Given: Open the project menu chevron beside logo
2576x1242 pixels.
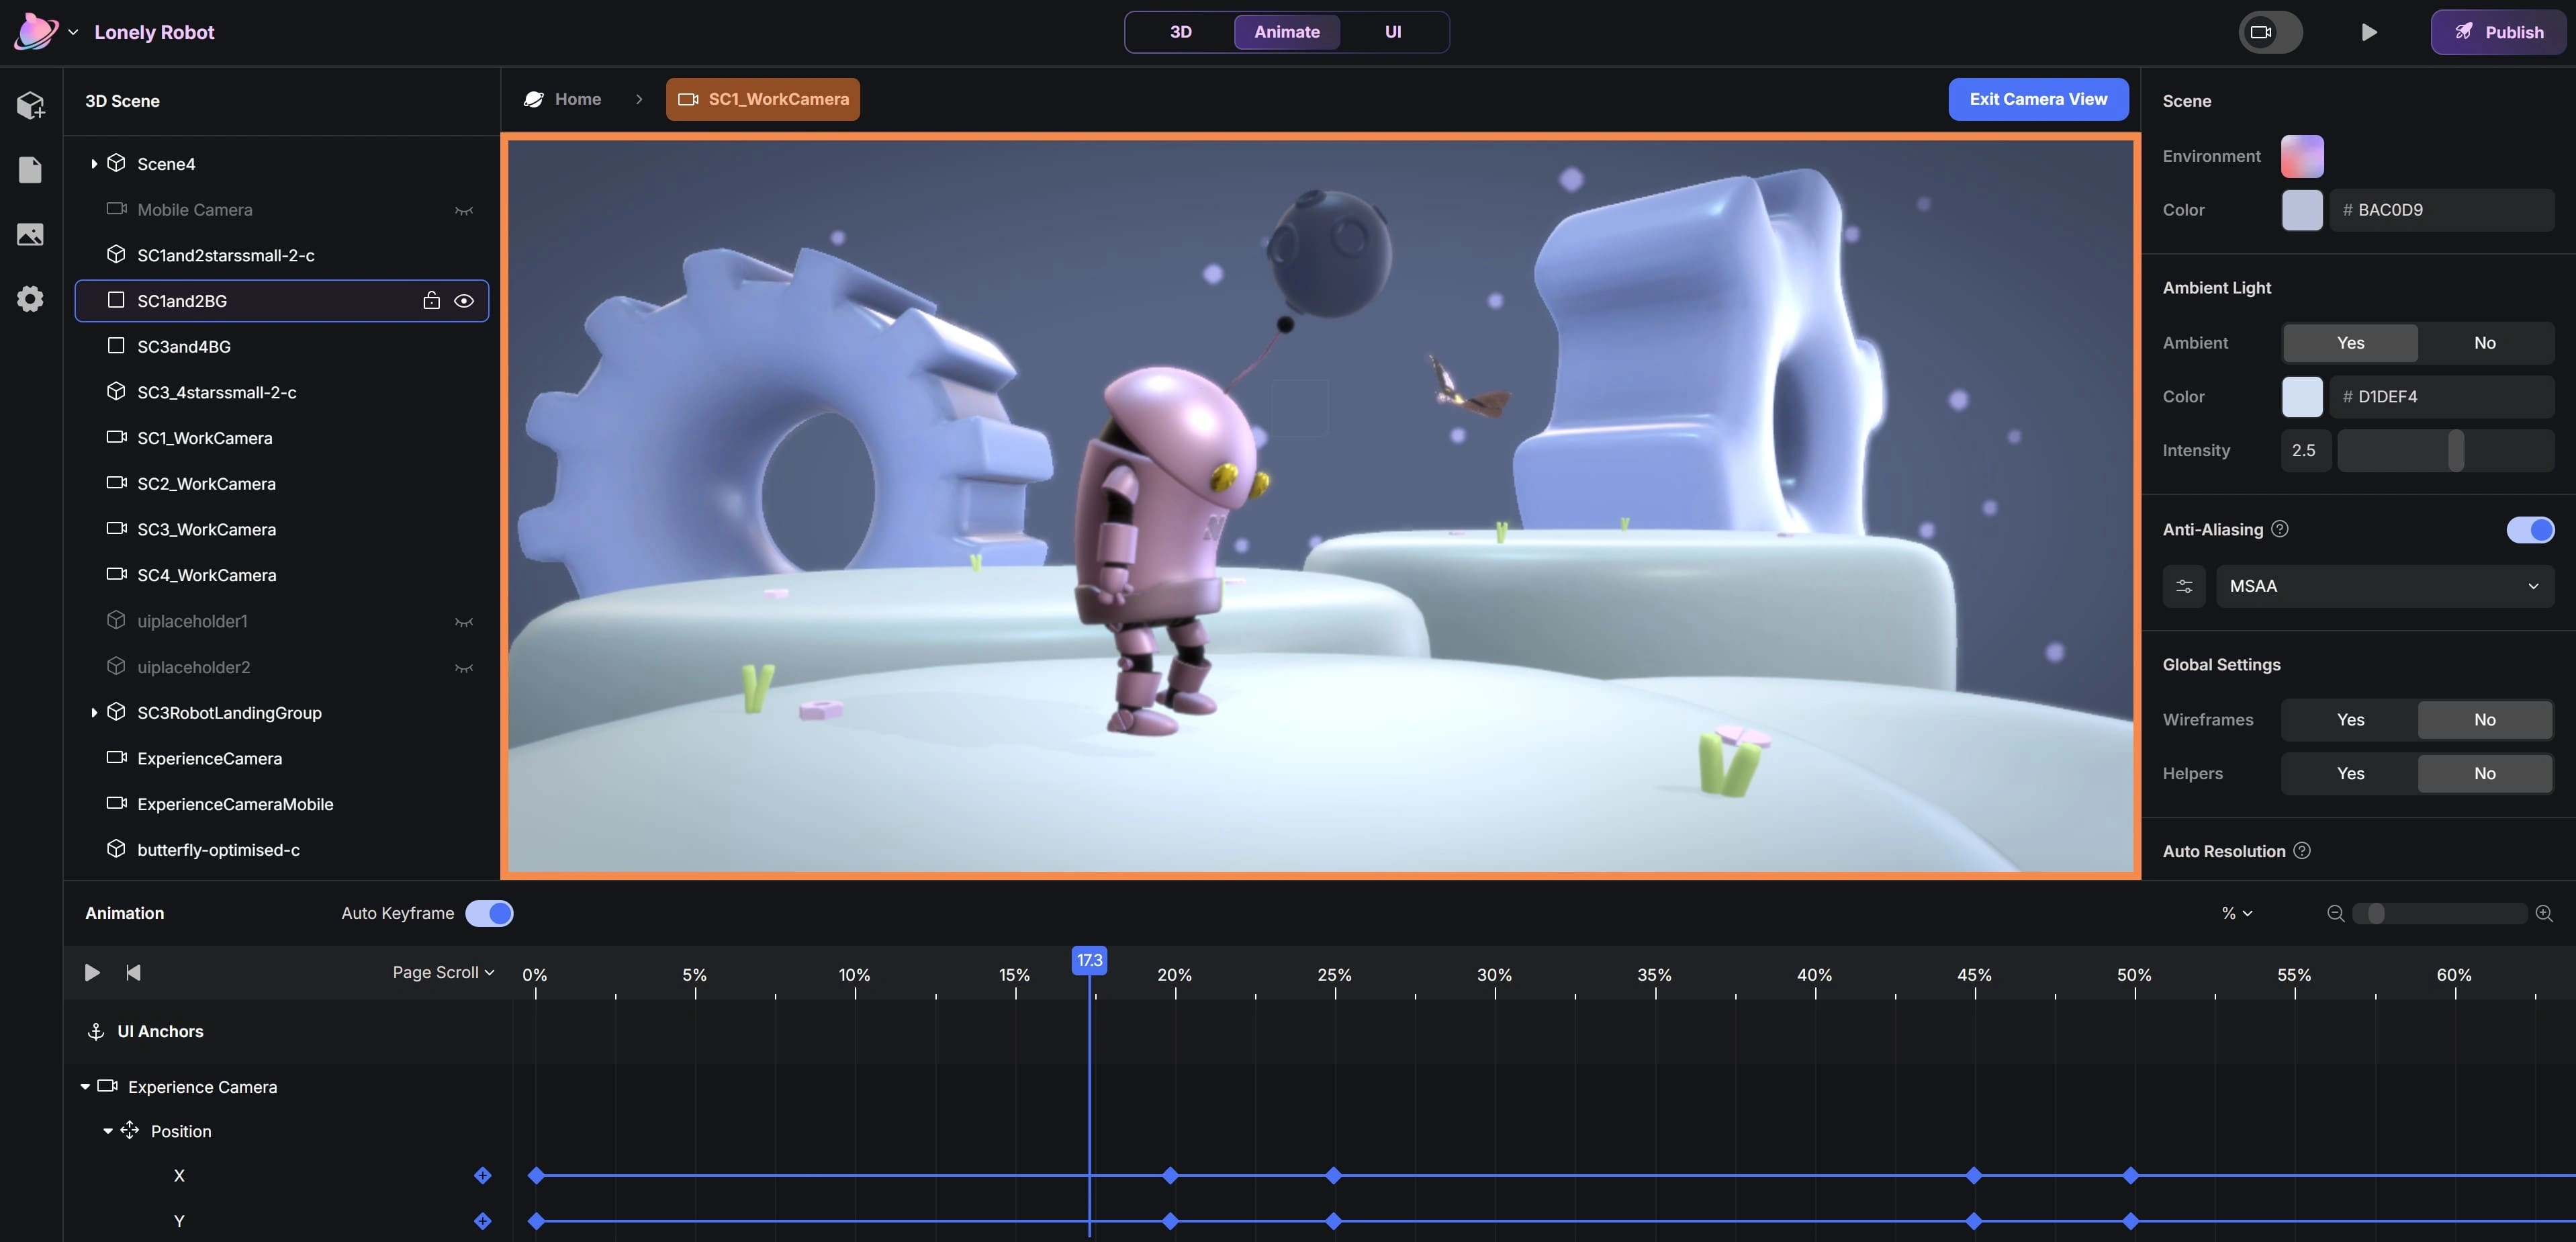Looking at the screenshot, I should (73, 32).
